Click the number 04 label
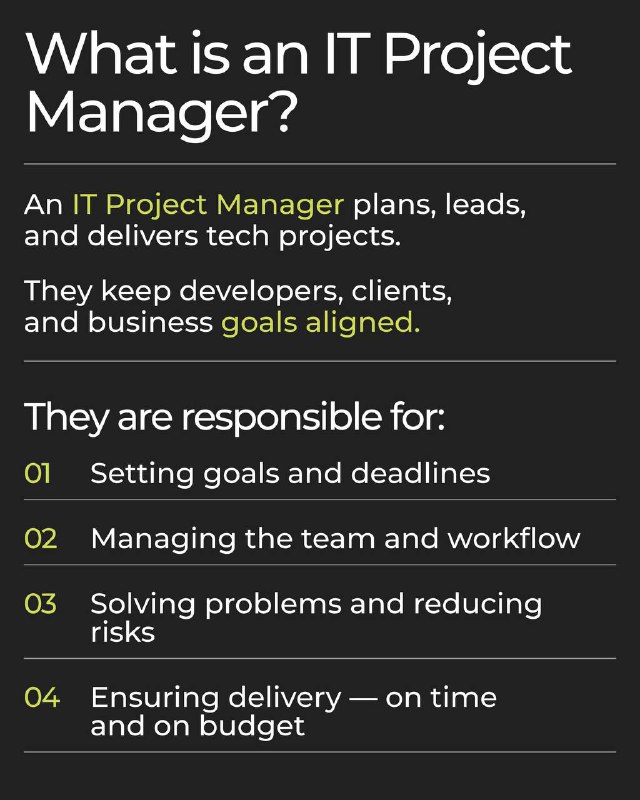This screenshot has height=800, width=640. pos(42,697)
